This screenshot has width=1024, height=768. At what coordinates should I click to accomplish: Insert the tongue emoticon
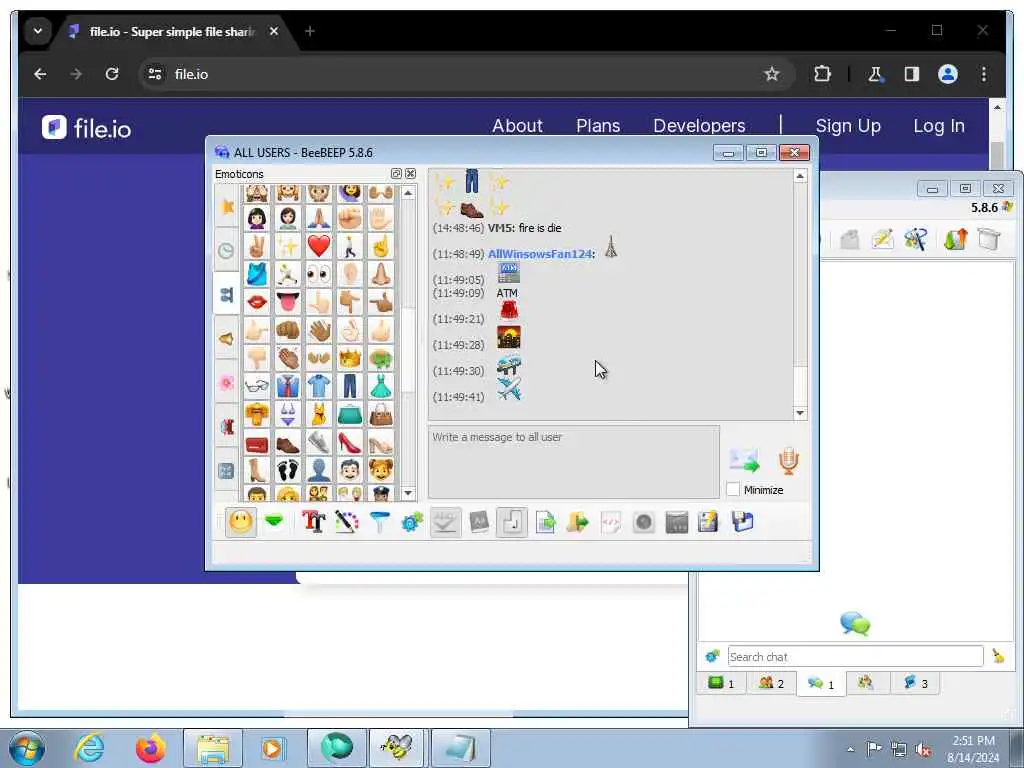point(287,302)
